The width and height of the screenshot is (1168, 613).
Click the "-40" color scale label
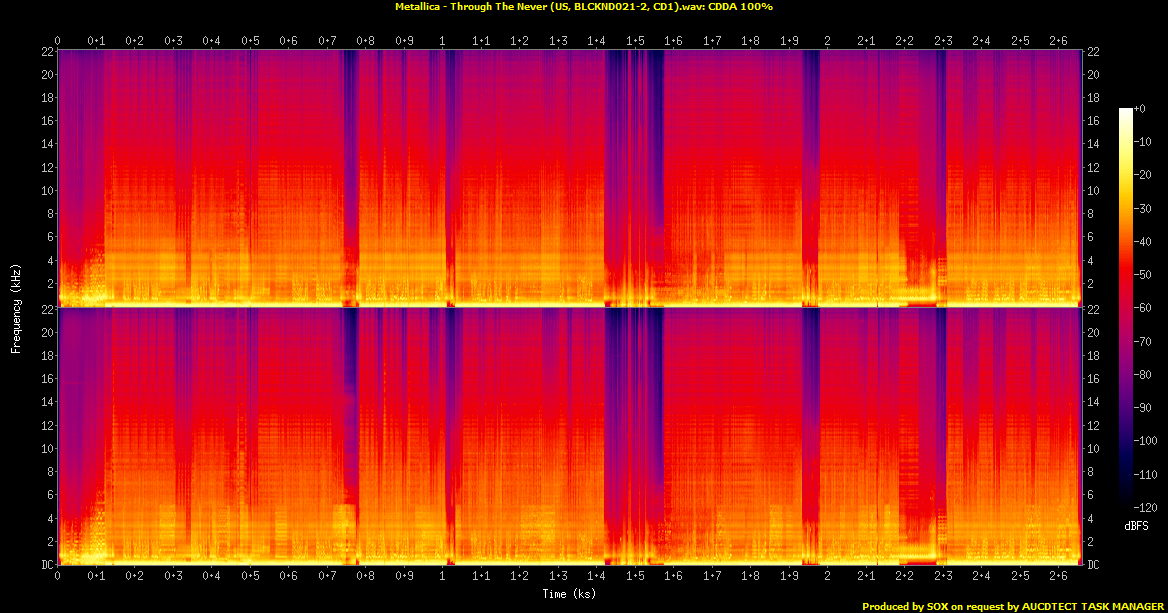click(1142, 241)
